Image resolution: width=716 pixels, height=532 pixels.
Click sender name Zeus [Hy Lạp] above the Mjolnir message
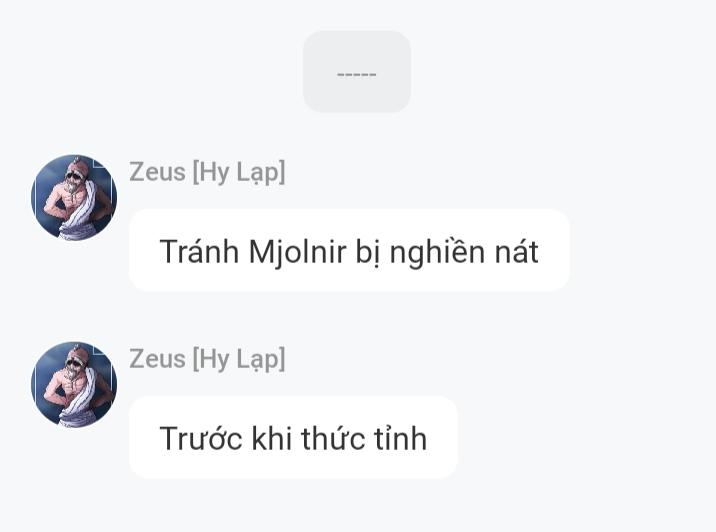pyautogui.click(x=207, y=172)
